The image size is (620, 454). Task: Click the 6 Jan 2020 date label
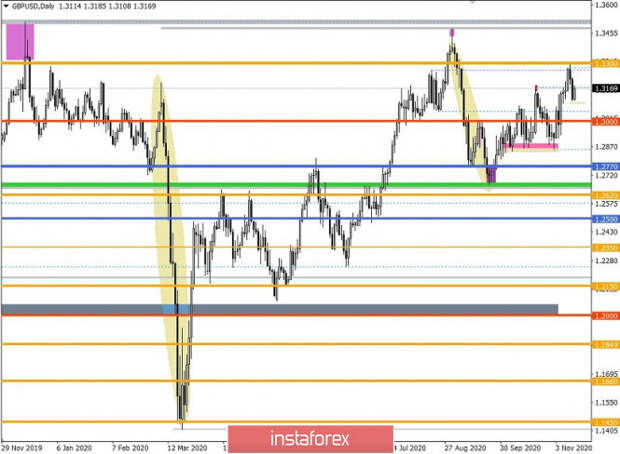point(74,448)
